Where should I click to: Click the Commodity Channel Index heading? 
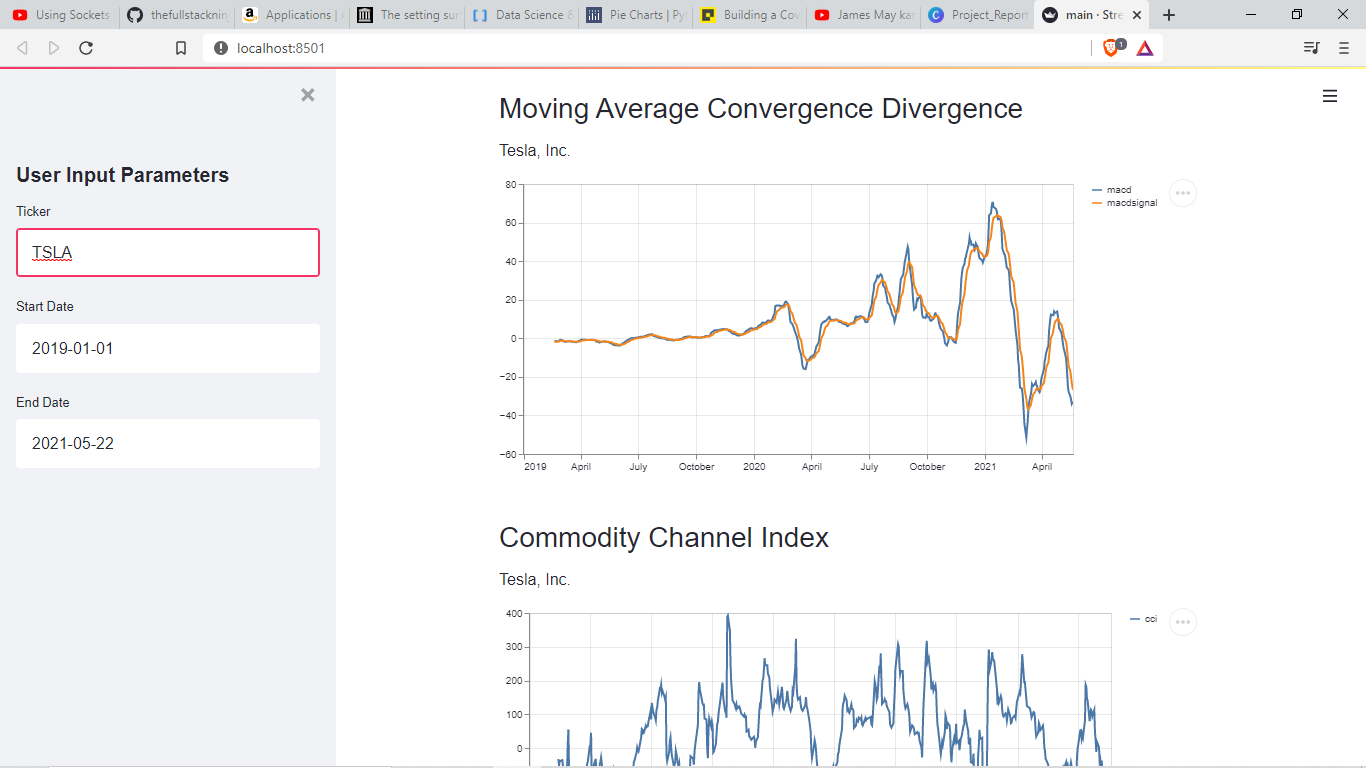point(664,537)
